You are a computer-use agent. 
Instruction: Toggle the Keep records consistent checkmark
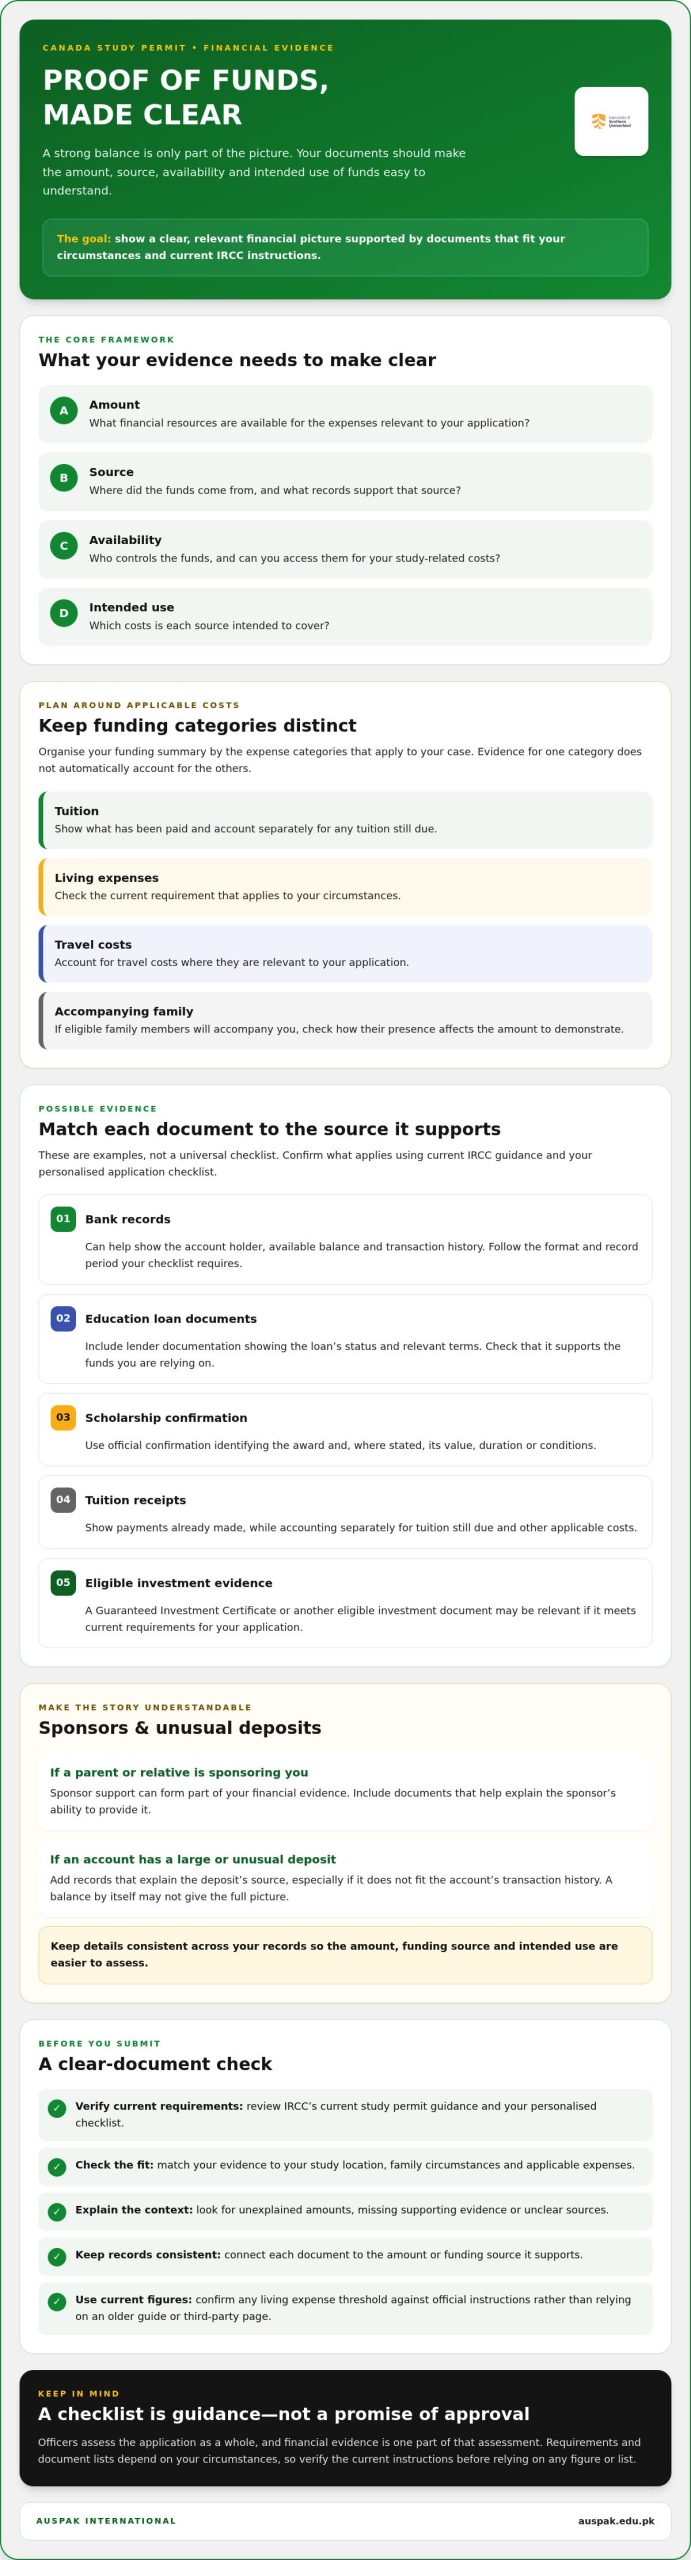point(57,2257)
